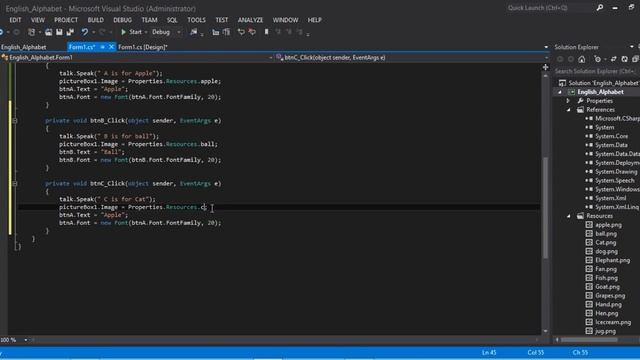640x360 pixels.
Task: Open the editor zoom 100 % dropdown
Action: point(26,340)
